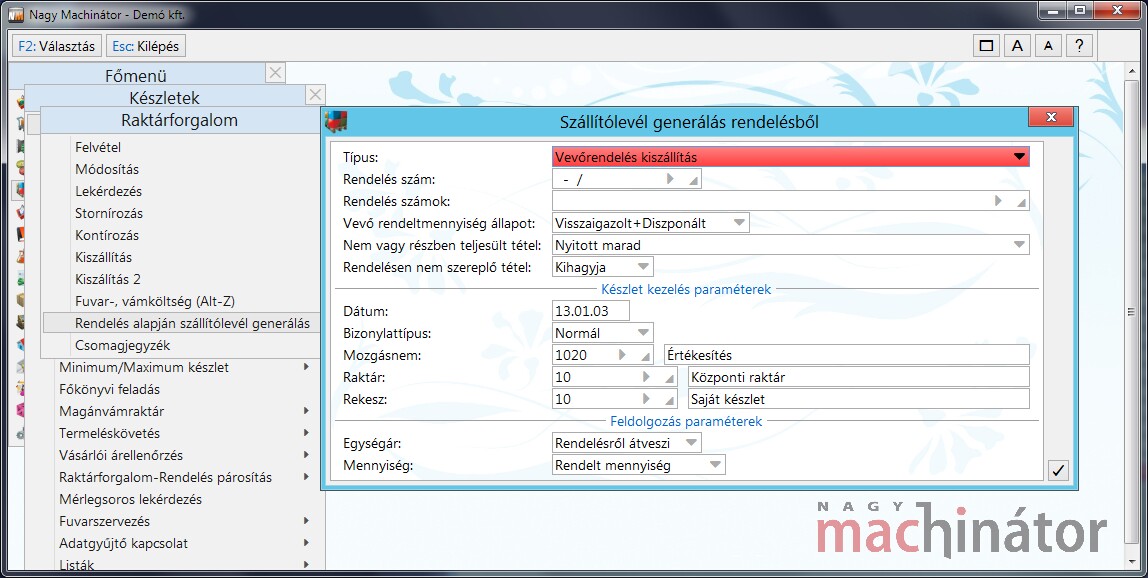Open lookup arrow in the Rekesz field
Screen dimensions: 1148x578
646,399
